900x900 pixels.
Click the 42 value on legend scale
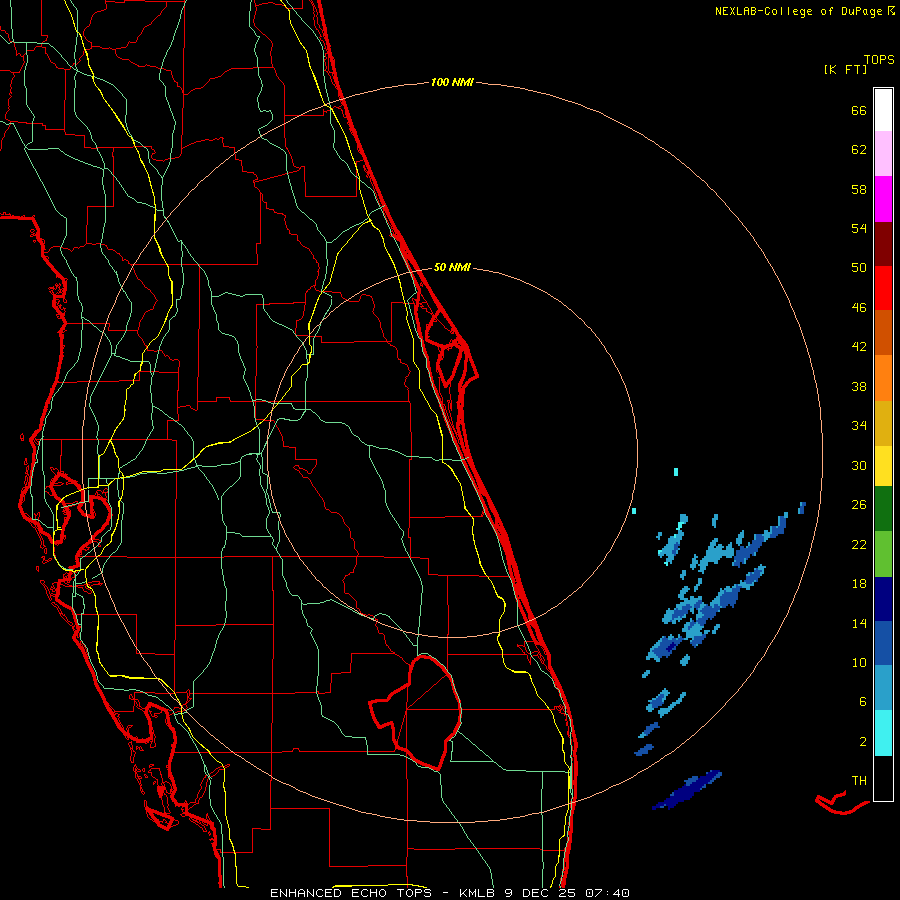(x=859, y=347)
